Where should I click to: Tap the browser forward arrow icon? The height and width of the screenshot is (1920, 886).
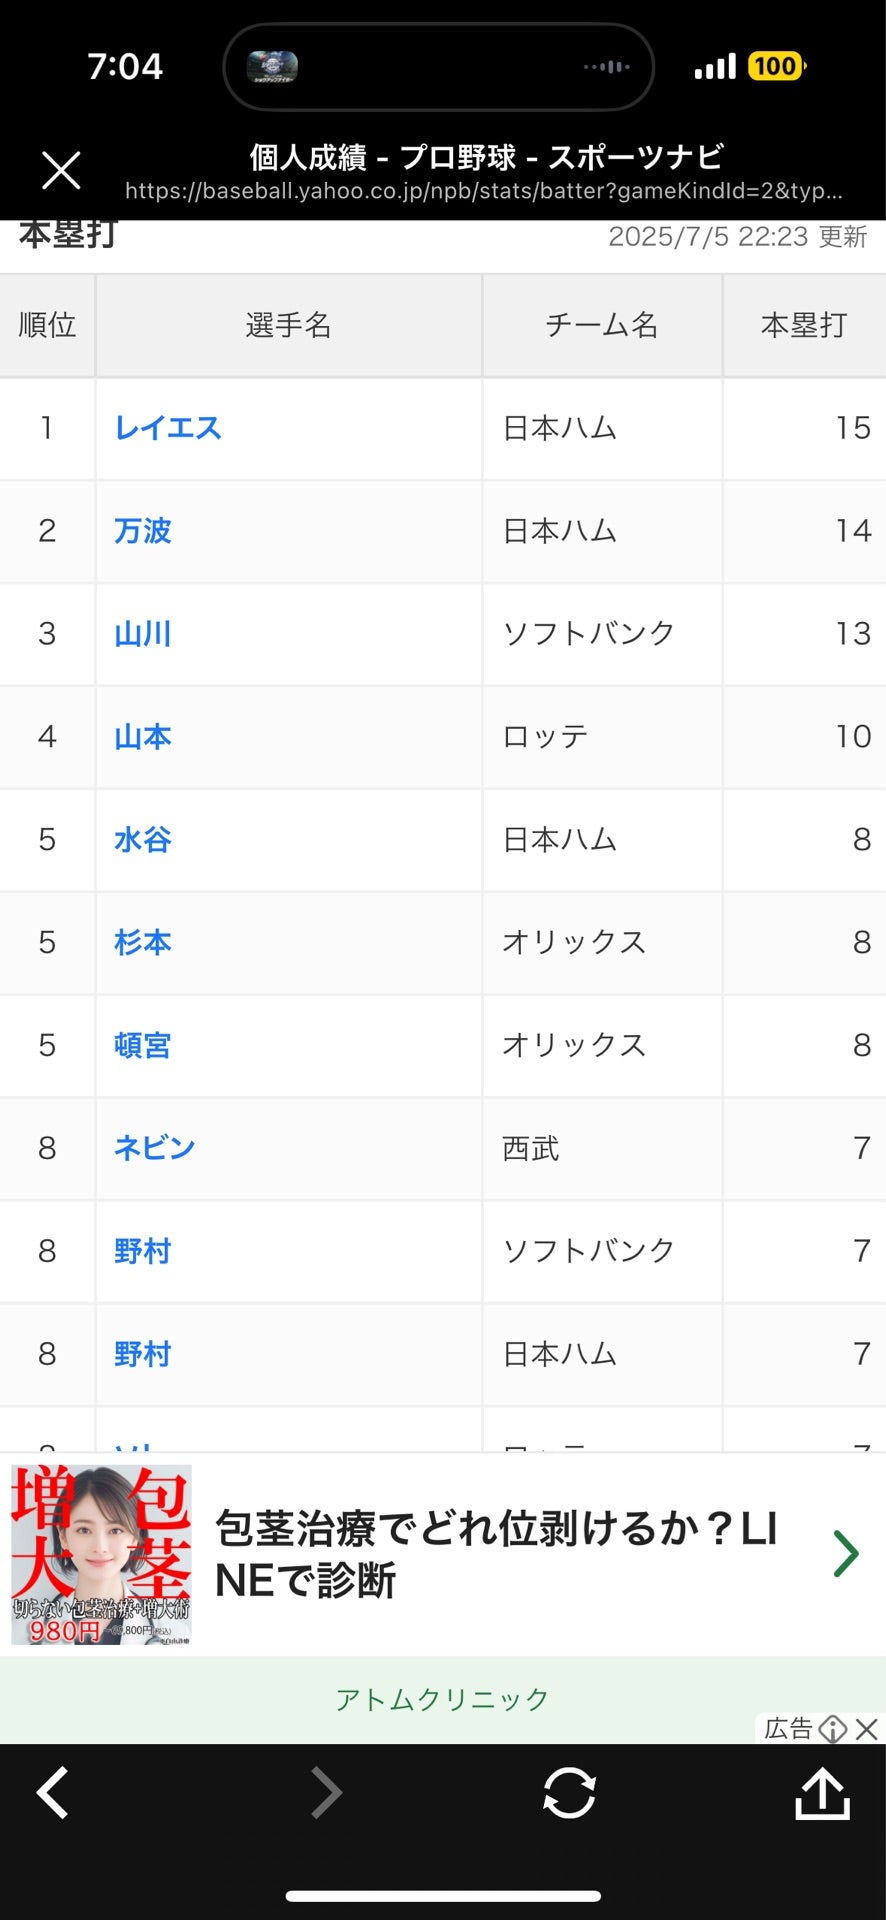click(x=326, y=1793)
